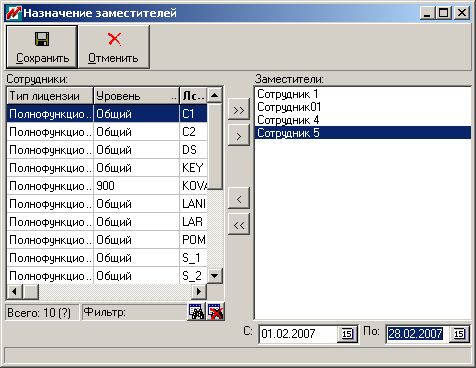This screenshot has height=368, width=476.
Task: Close the Назначение заместителей window
Action: pyautogui.click(x=462, y=13)
